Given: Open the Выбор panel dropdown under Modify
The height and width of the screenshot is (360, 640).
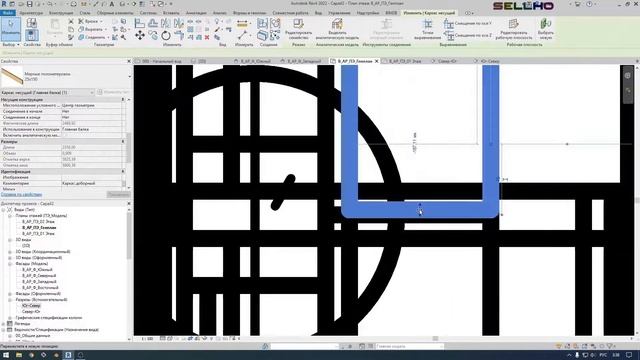Looking at the screenshot, I should [x=11, y=44].
